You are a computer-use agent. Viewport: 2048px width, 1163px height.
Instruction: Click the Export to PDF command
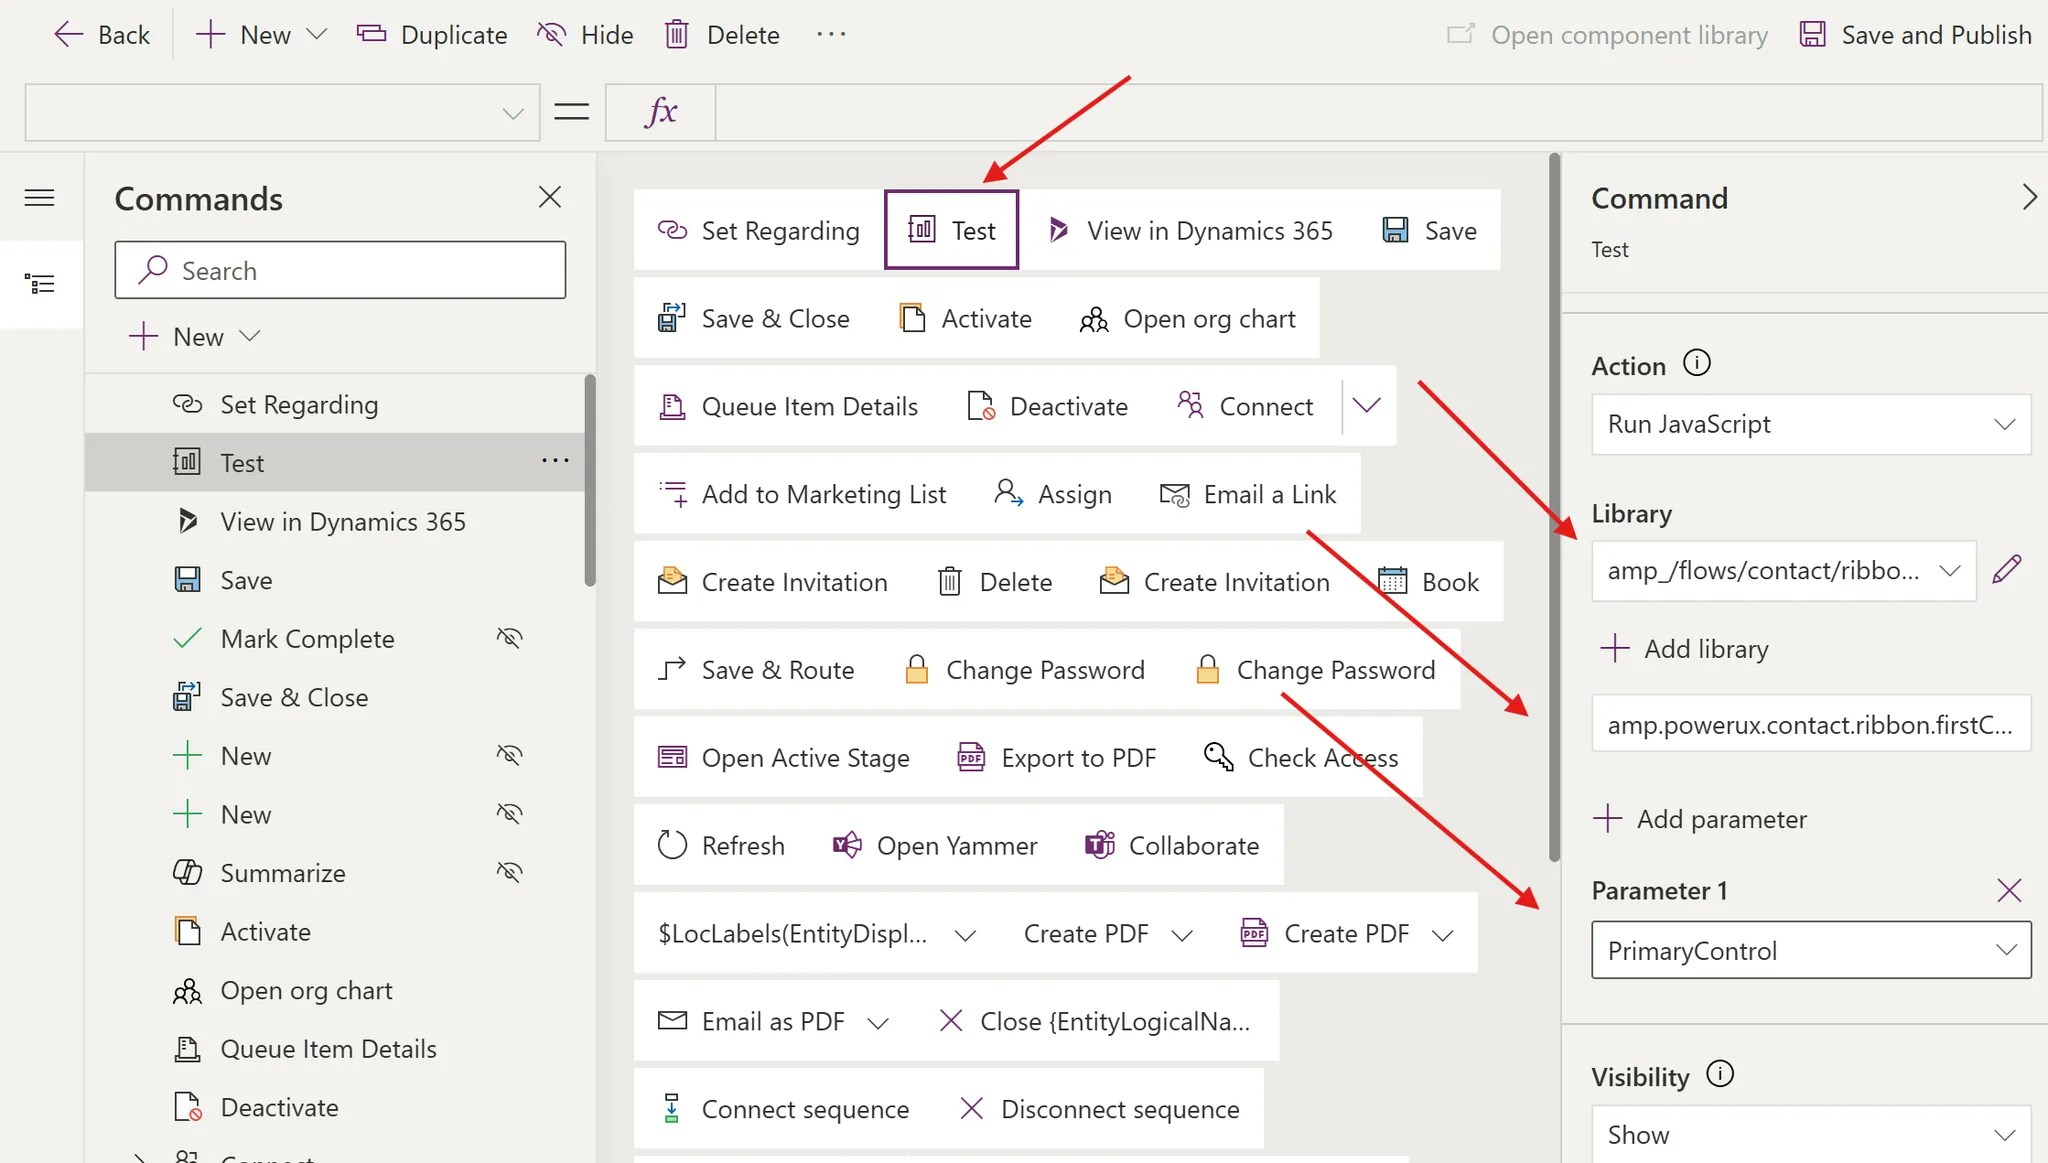pyautogui.click(x=1056, y=758)
